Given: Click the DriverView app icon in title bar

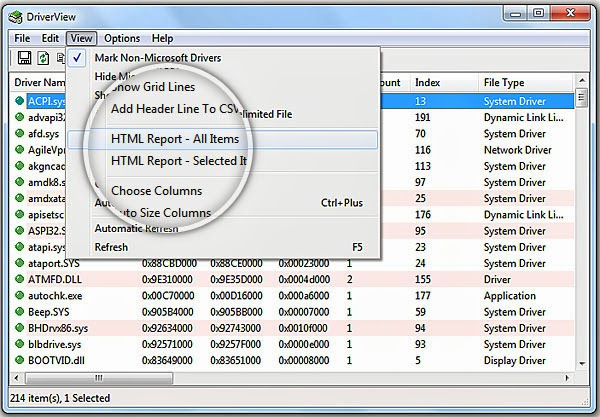Looking at the screenshot, I should (x=16, y=17).
